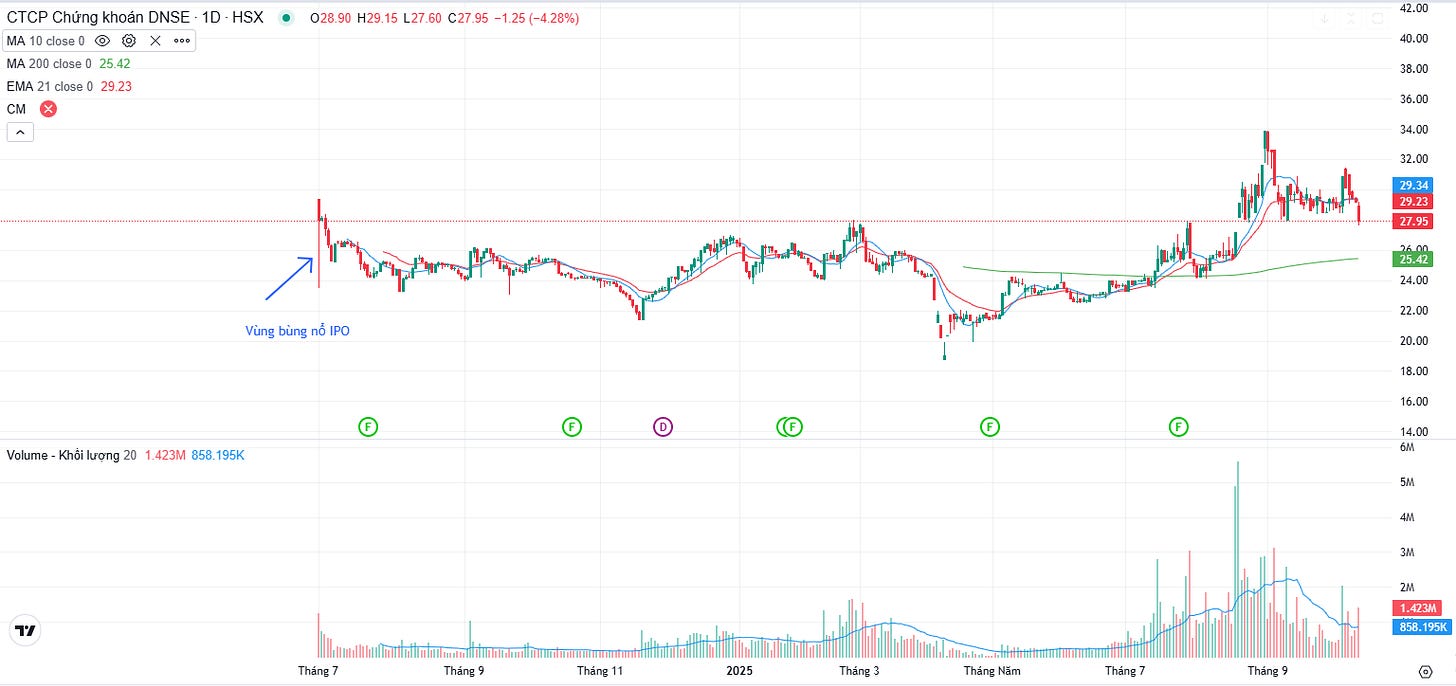The image size is (1456, 686).
Task: Click the Tháng Năm time axis label
Action: tap(993, 670)
